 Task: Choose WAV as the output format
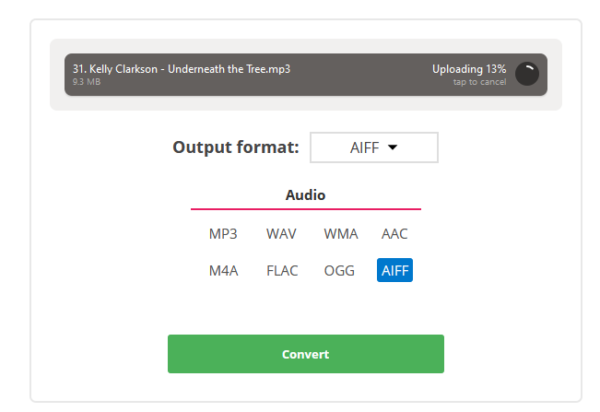click(281, 234)
